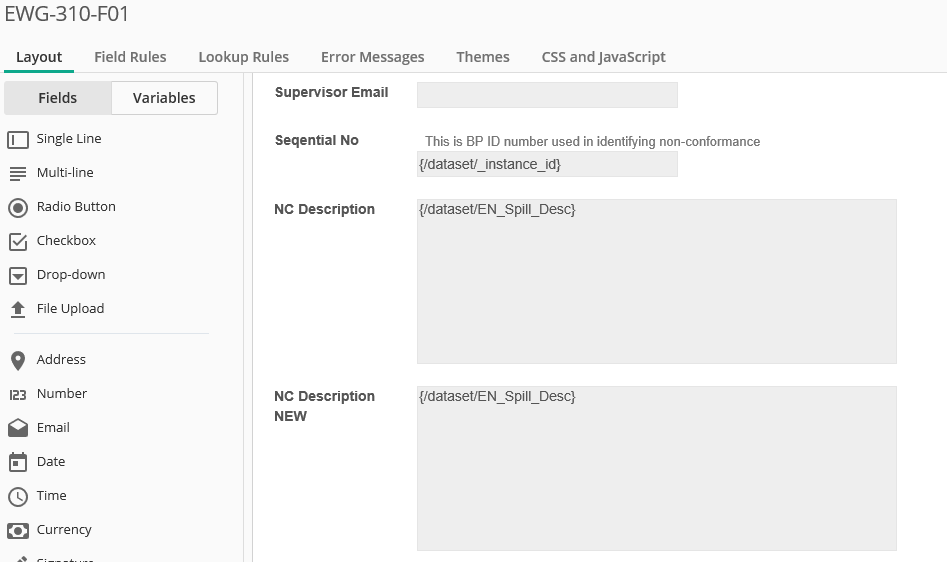Open the Error Messages tab
The image size is (947, 562).
coord(372,57)
